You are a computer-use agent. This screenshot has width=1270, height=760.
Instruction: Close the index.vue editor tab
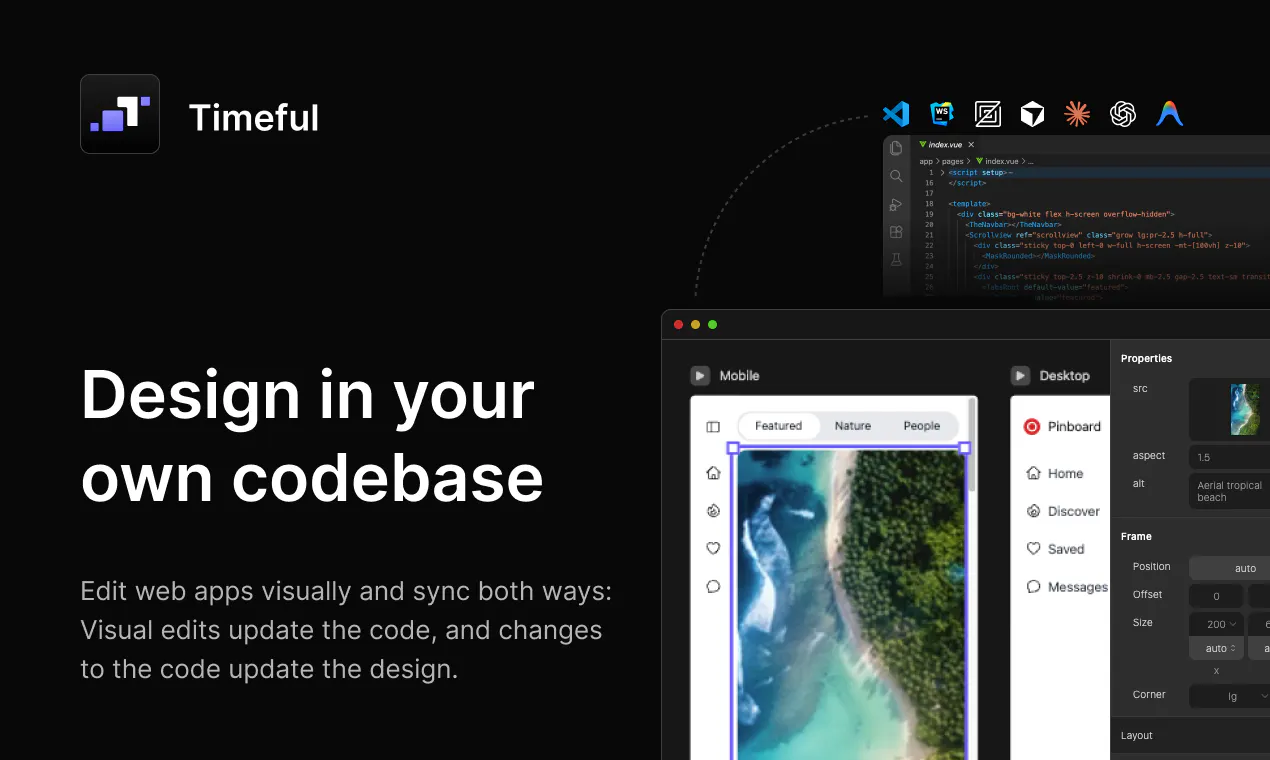coord(971,145)
